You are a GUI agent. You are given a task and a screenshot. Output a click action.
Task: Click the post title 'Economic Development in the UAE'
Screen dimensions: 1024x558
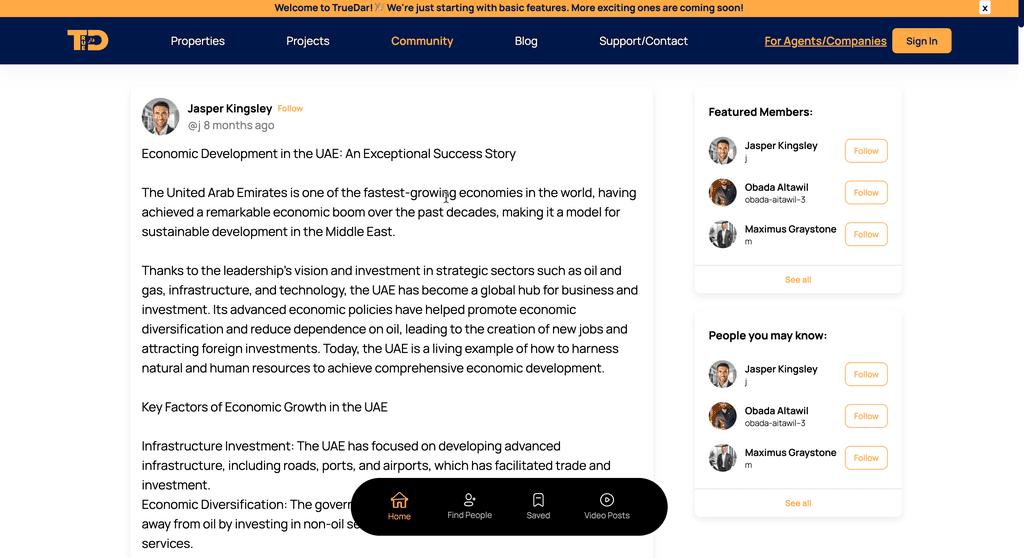coord(328,154)
